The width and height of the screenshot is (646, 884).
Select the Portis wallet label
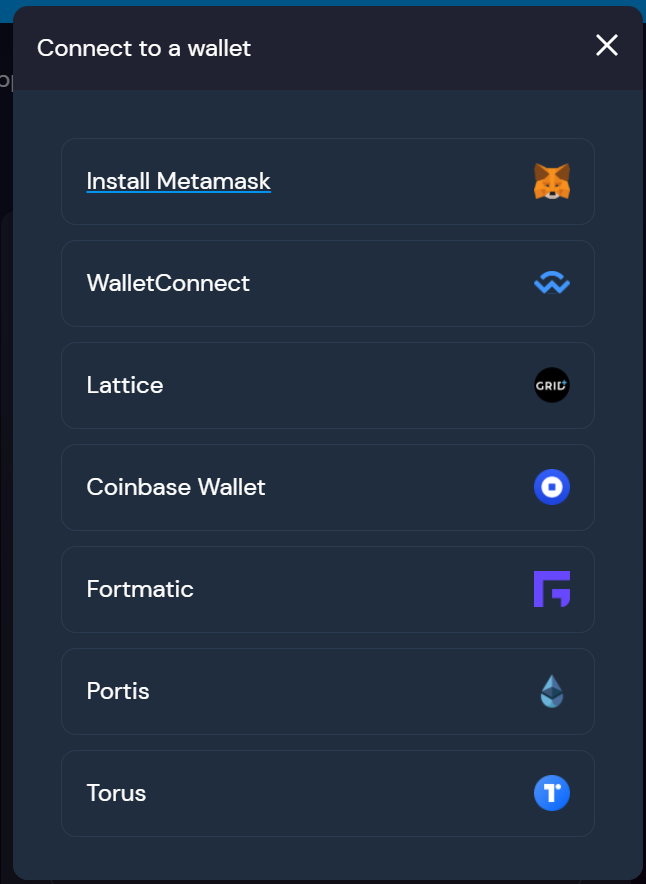pos(118,691)
